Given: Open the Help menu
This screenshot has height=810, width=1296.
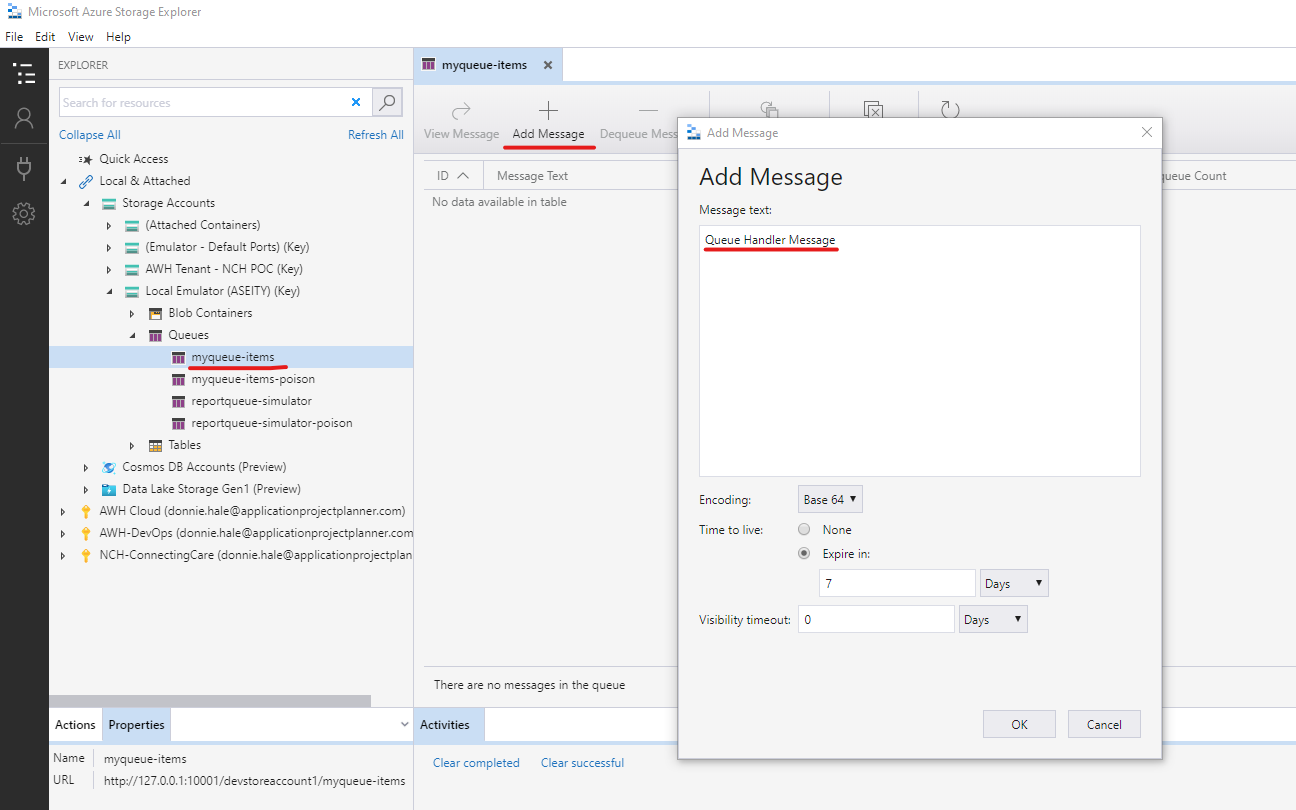Looking at the screenshot, I should click(x=118, y=36).
